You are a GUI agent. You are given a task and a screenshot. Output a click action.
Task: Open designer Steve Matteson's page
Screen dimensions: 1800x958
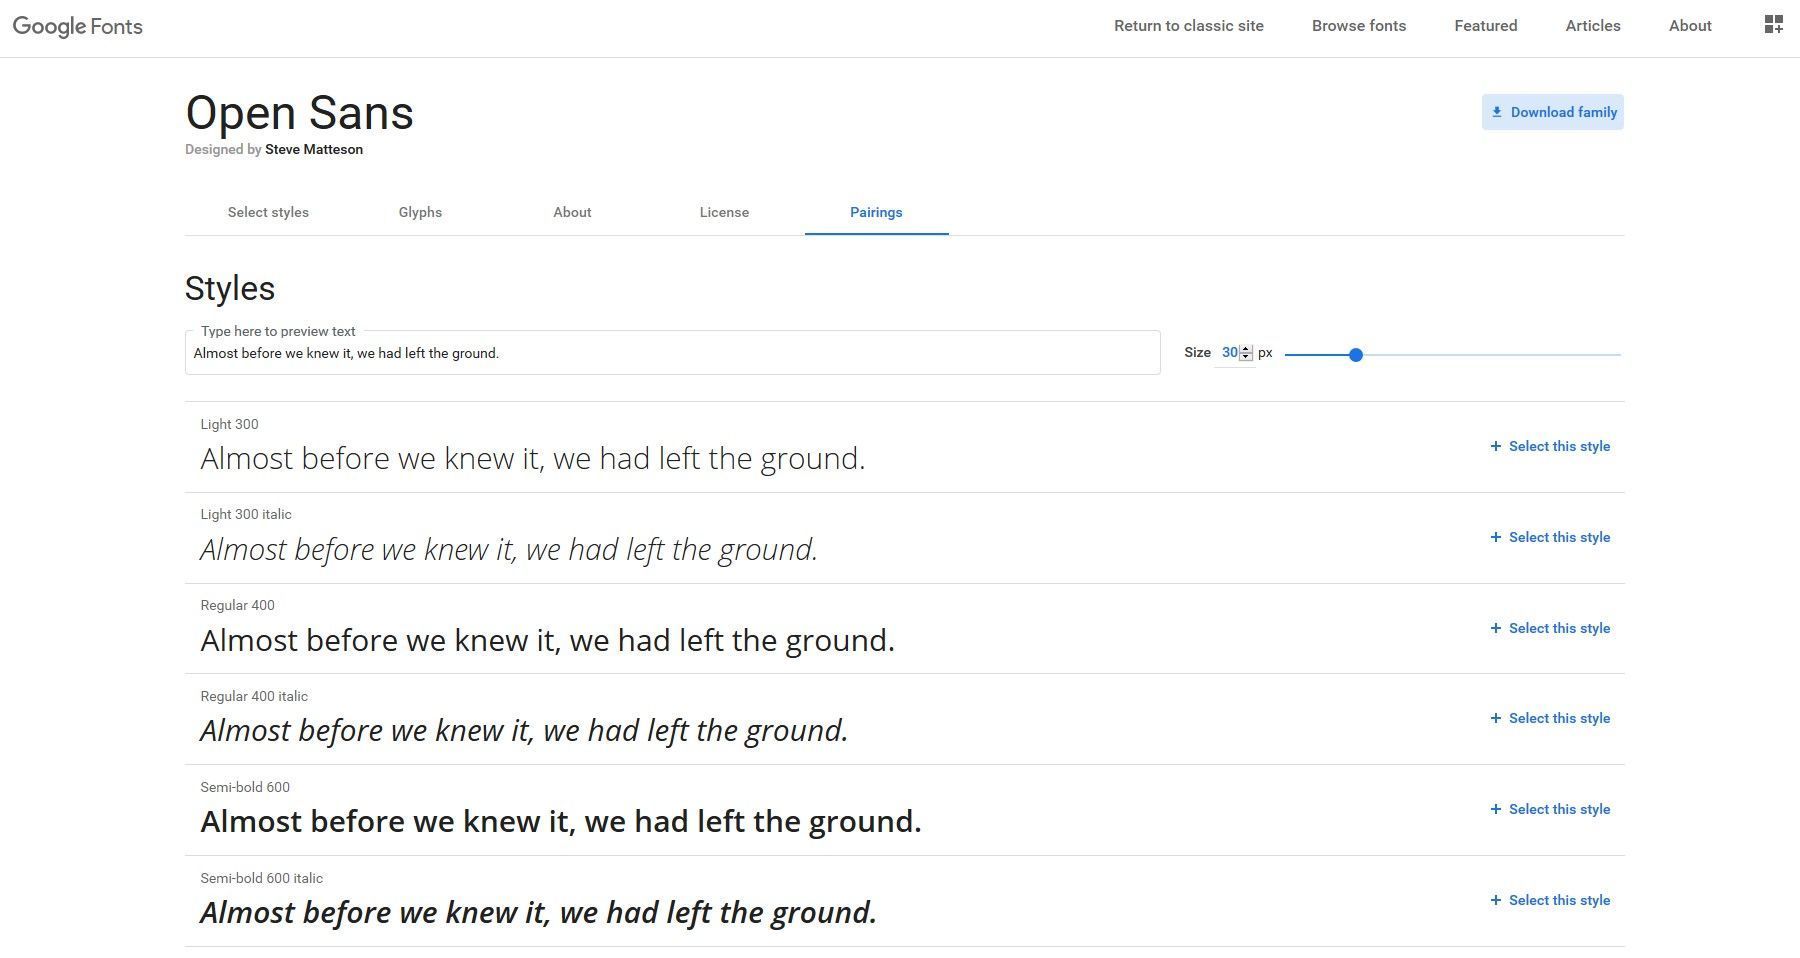tap(314, 149)
